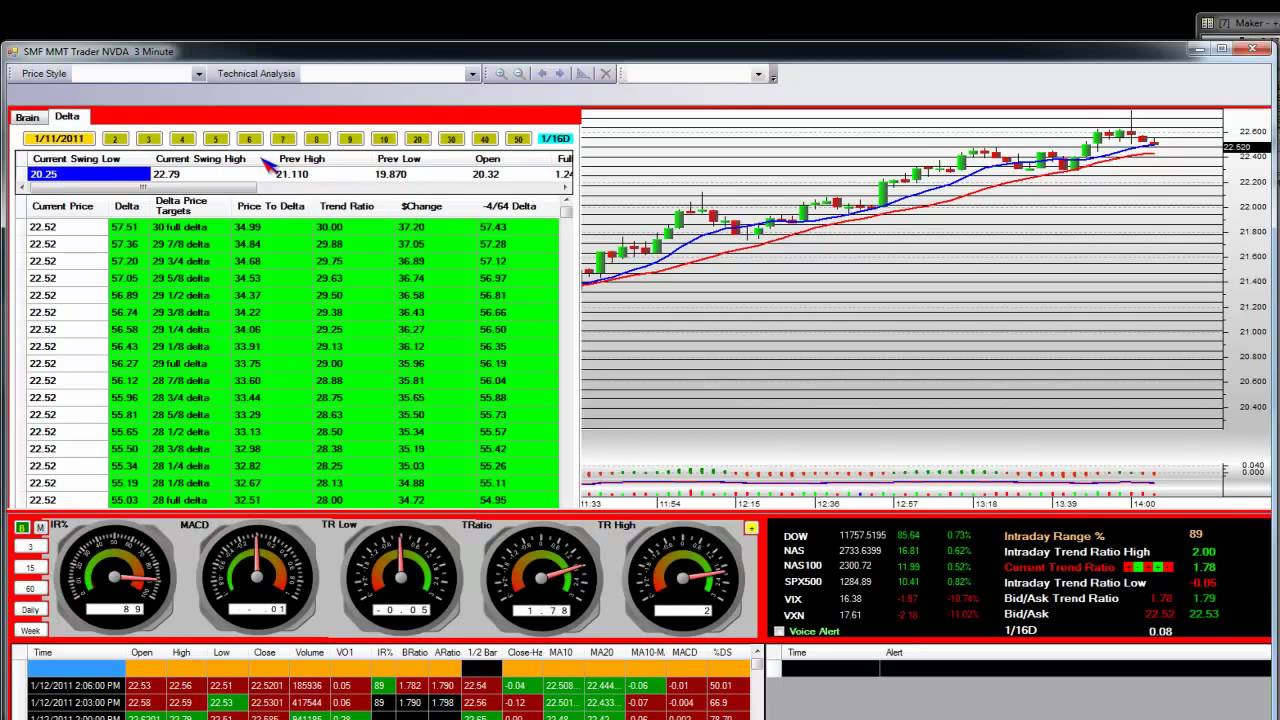Image resolution: width=1280 pixels, height=720 pixels.
Task: Click the yellow 50 button
Action: [x=518, y=139]
